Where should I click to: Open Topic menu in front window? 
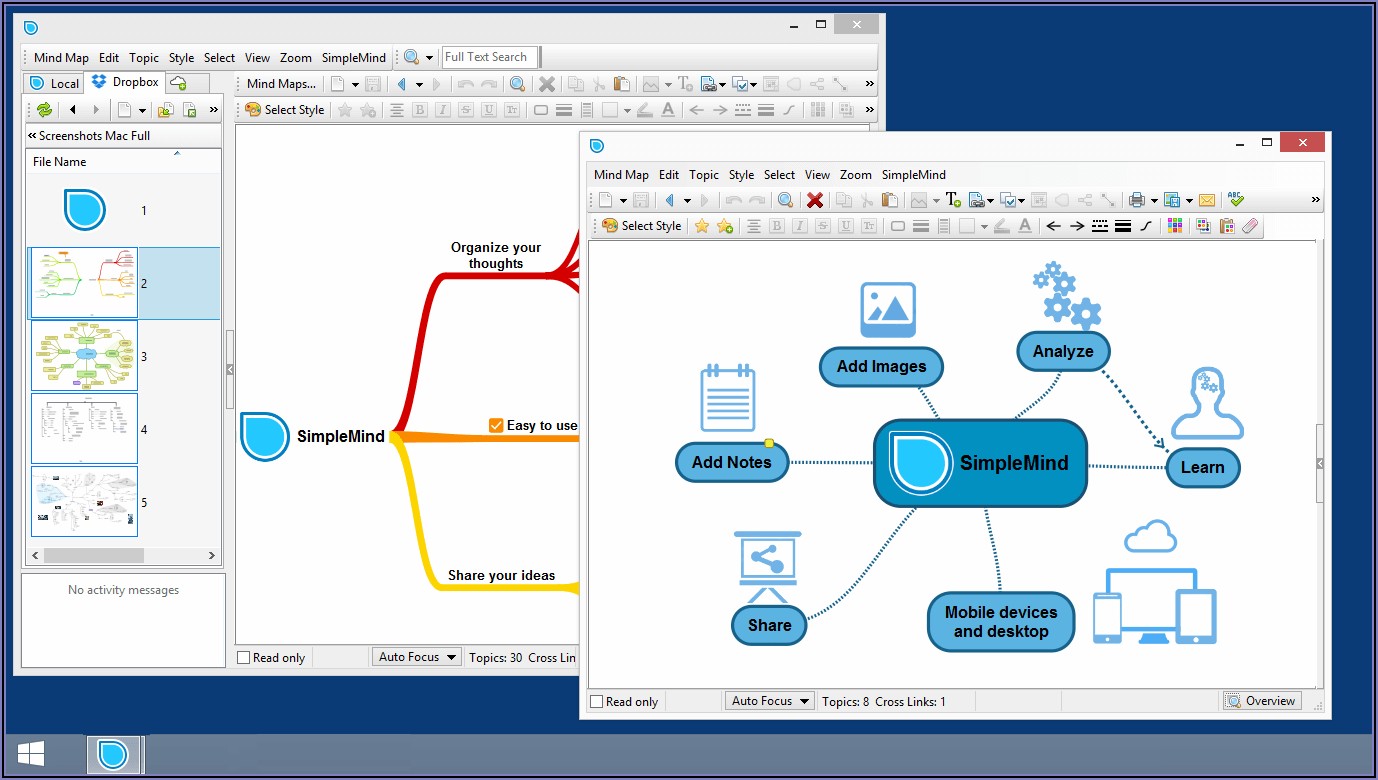(x=704, y=174)
